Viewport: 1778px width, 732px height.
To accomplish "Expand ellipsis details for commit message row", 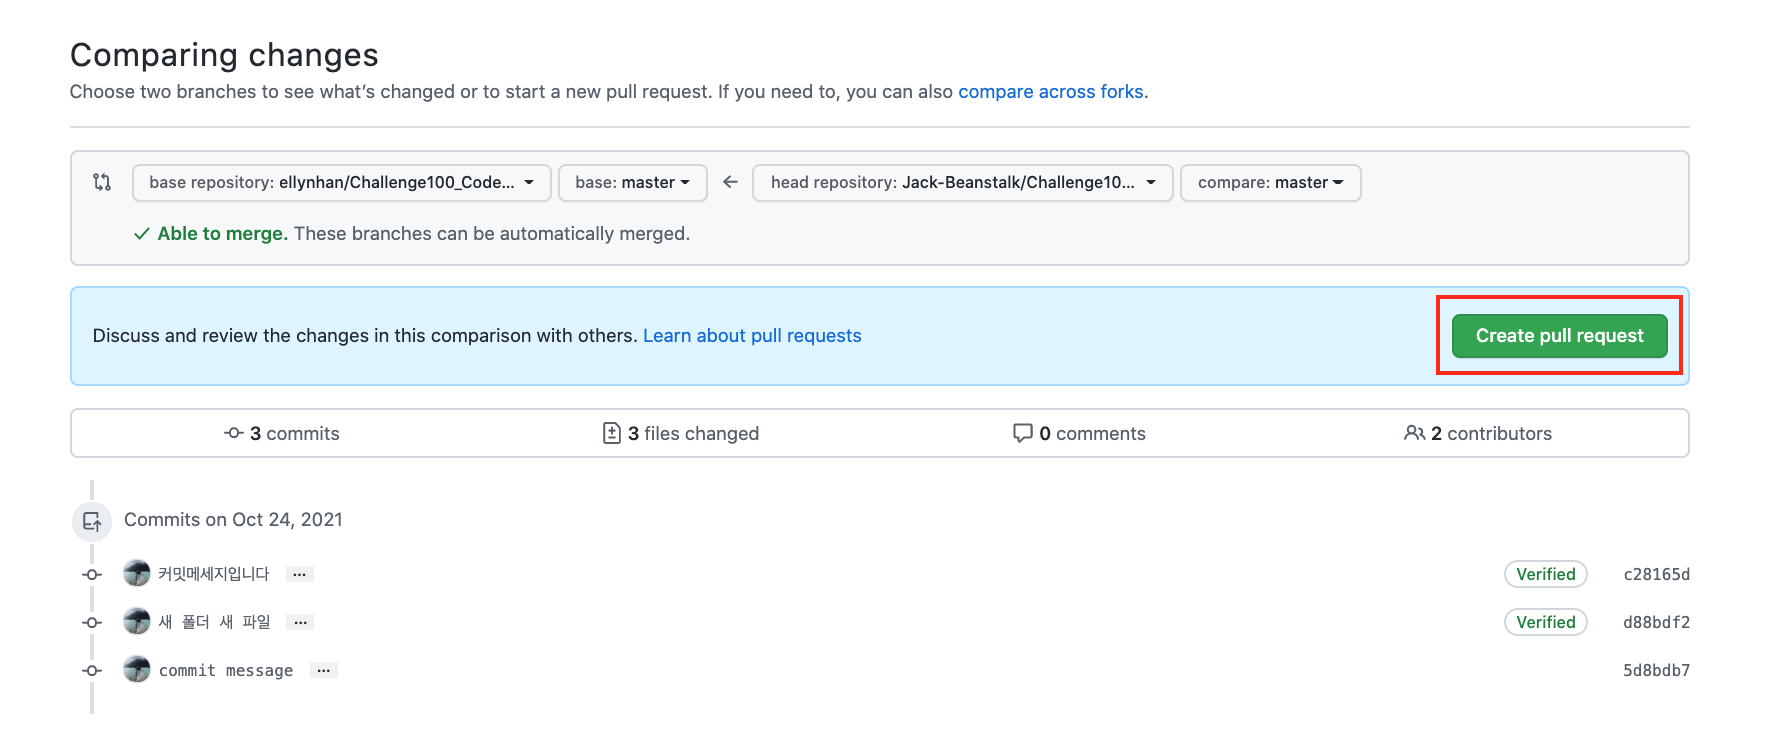I will coord(324,670).
